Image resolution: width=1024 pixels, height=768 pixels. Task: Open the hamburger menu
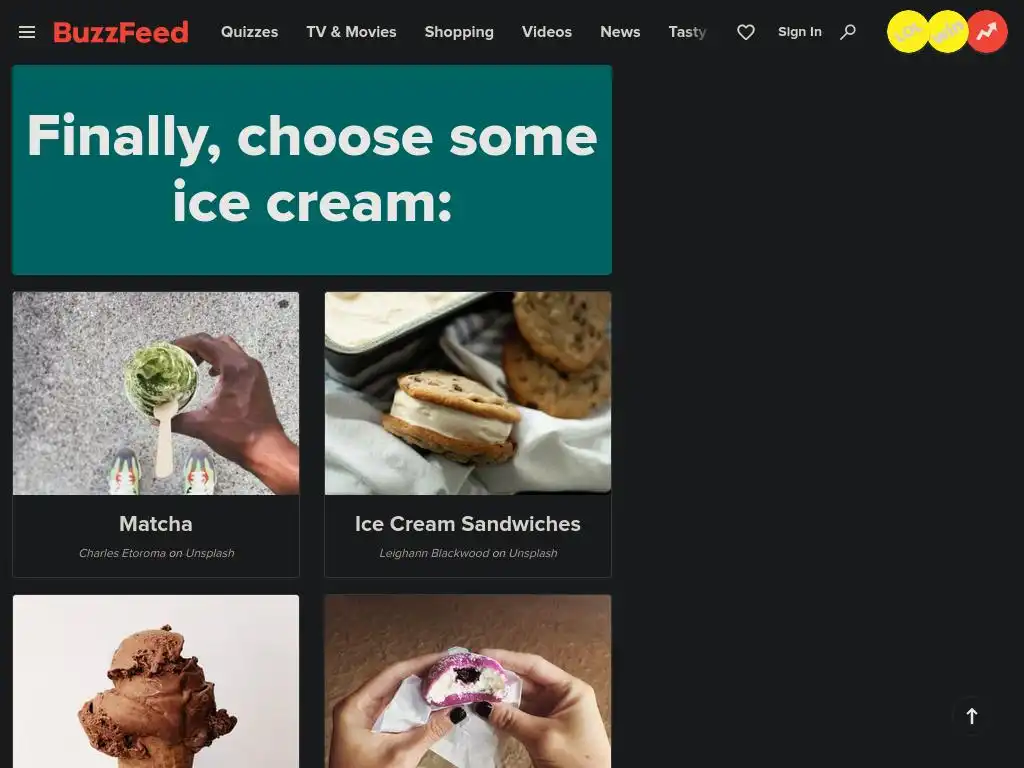point(27,32)
